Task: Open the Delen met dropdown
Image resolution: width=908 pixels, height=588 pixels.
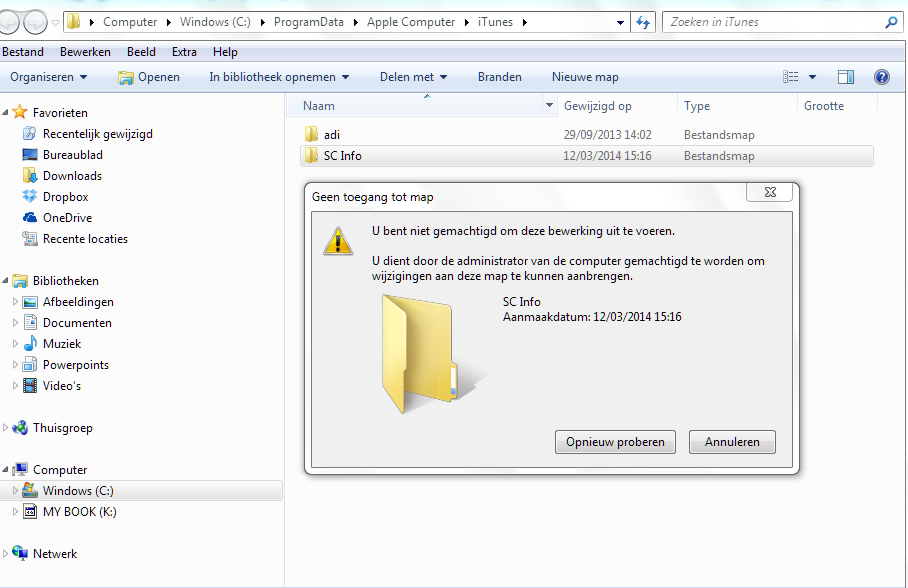Action: (413, 77)
